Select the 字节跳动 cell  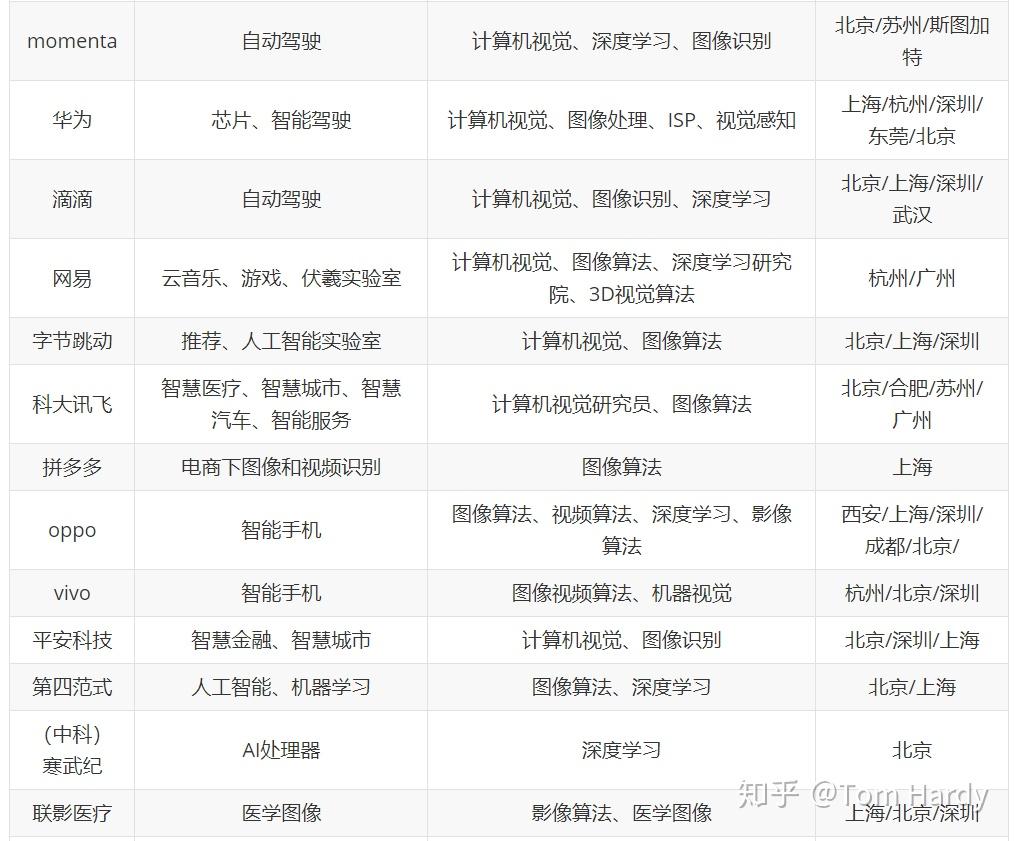click(x=72, y=341)
